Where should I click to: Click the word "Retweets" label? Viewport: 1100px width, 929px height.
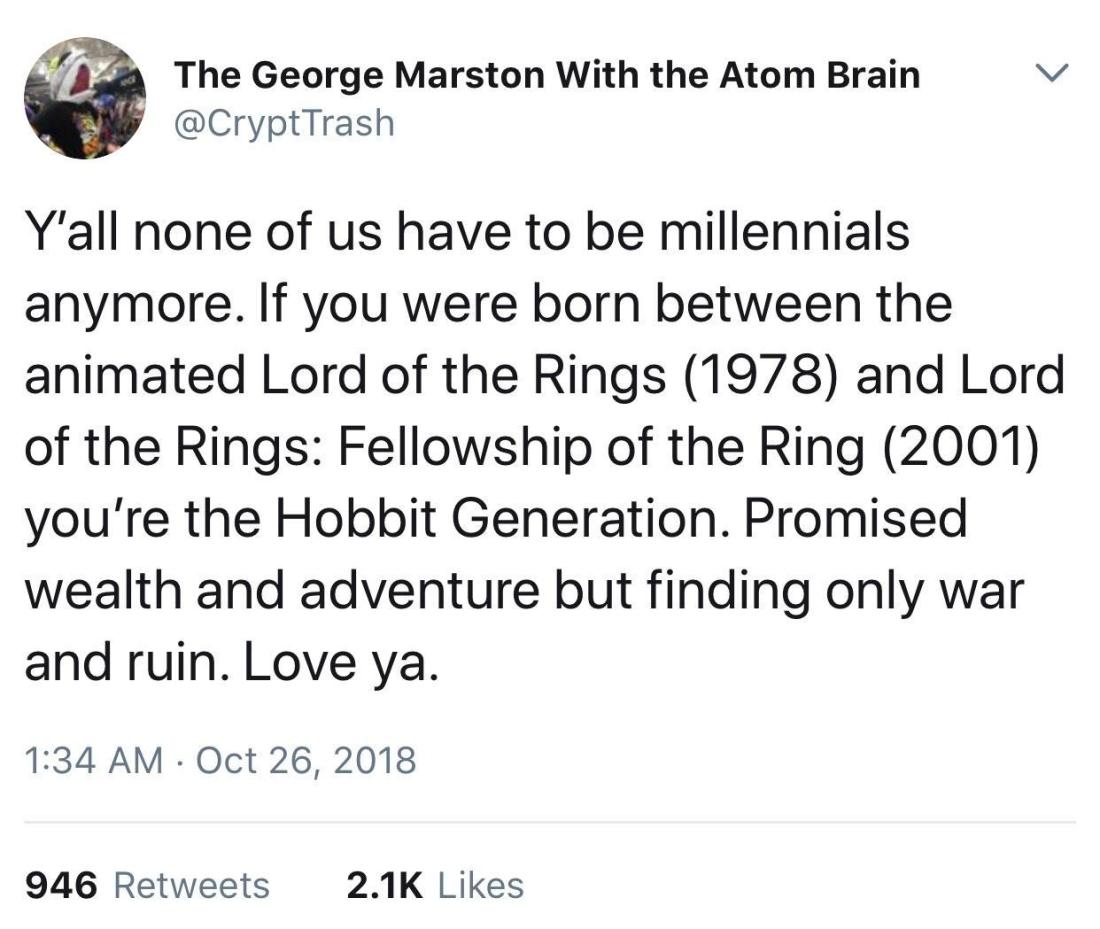[191, 885]
